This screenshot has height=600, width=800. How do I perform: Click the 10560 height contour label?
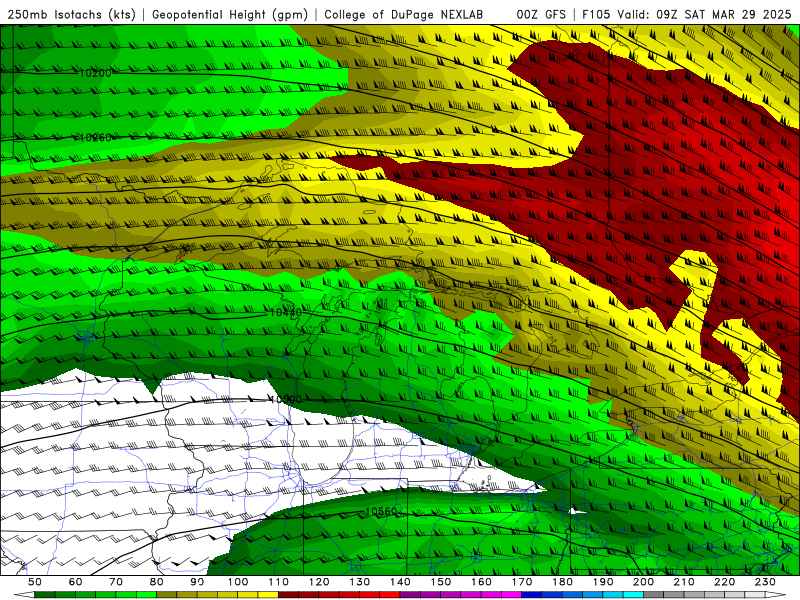(381, 511)
